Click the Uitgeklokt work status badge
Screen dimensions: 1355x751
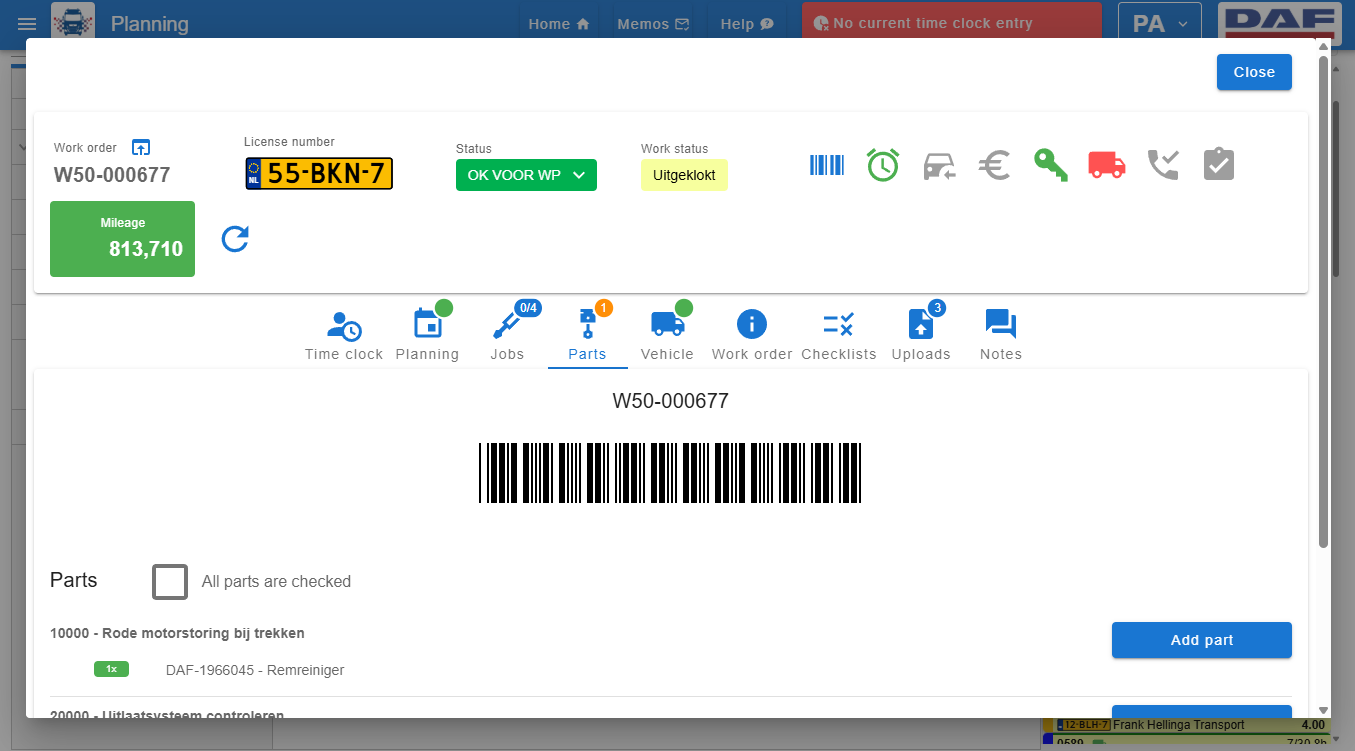tap(684, 175)
